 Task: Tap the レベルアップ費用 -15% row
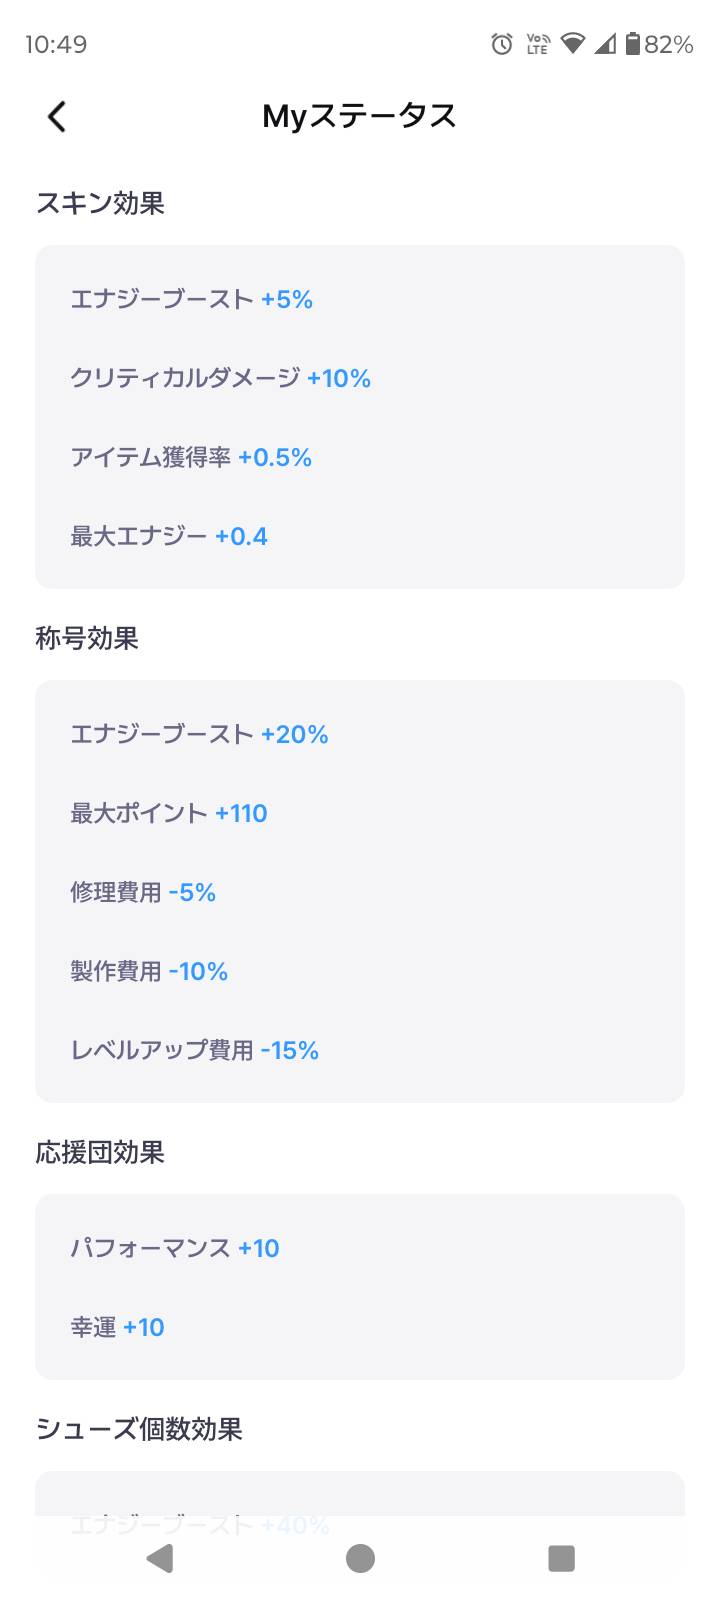click(x=195, y=1050)
